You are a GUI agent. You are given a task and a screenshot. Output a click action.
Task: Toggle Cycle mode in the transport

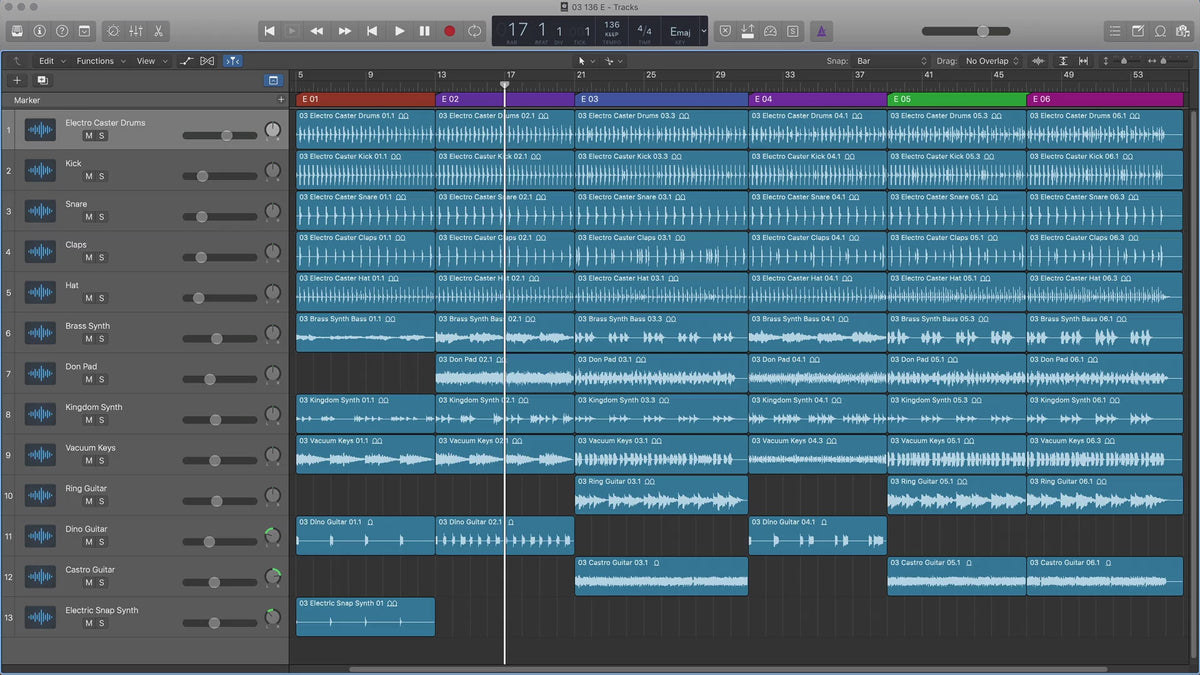click(x=474, y=31)
